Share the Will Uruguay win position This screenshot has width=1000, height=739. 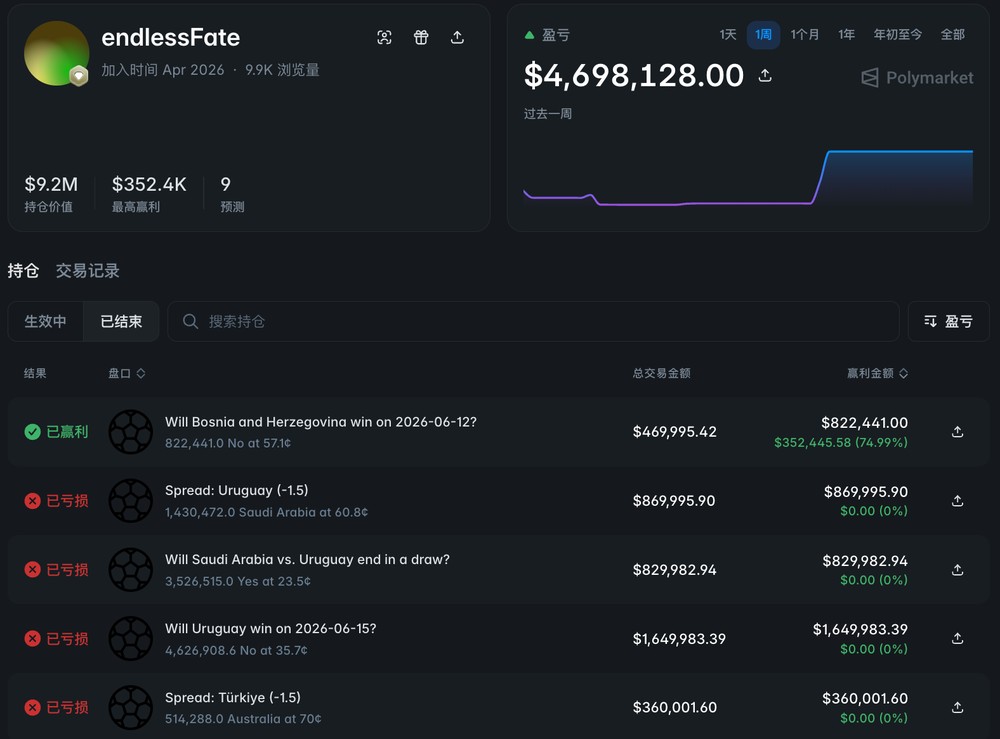(x=957, y=638)
